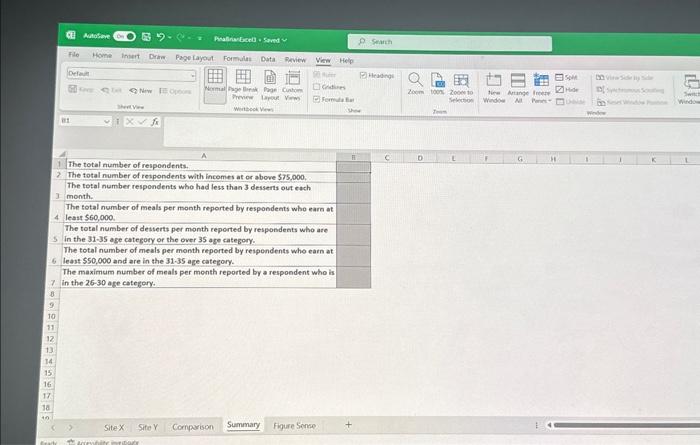This screenshot has height=445, width=700.
Task: Expand the Sheet View Default dropdown
Action: [192, 75]
